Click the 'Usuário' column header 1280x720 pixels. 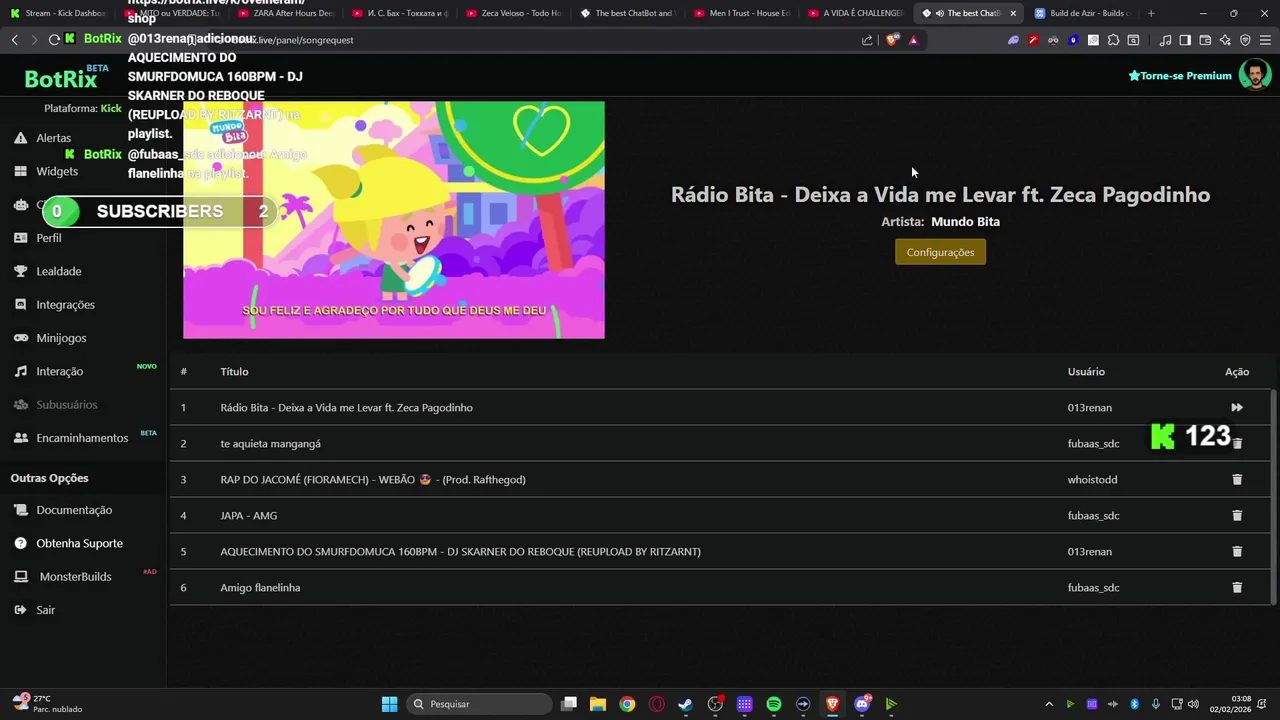pyautogui.click(x=1086, y=371)
